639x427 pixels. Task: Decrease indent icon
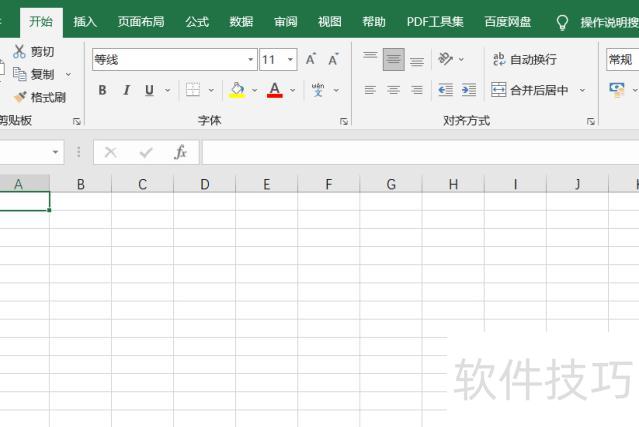tap(445, 90)
